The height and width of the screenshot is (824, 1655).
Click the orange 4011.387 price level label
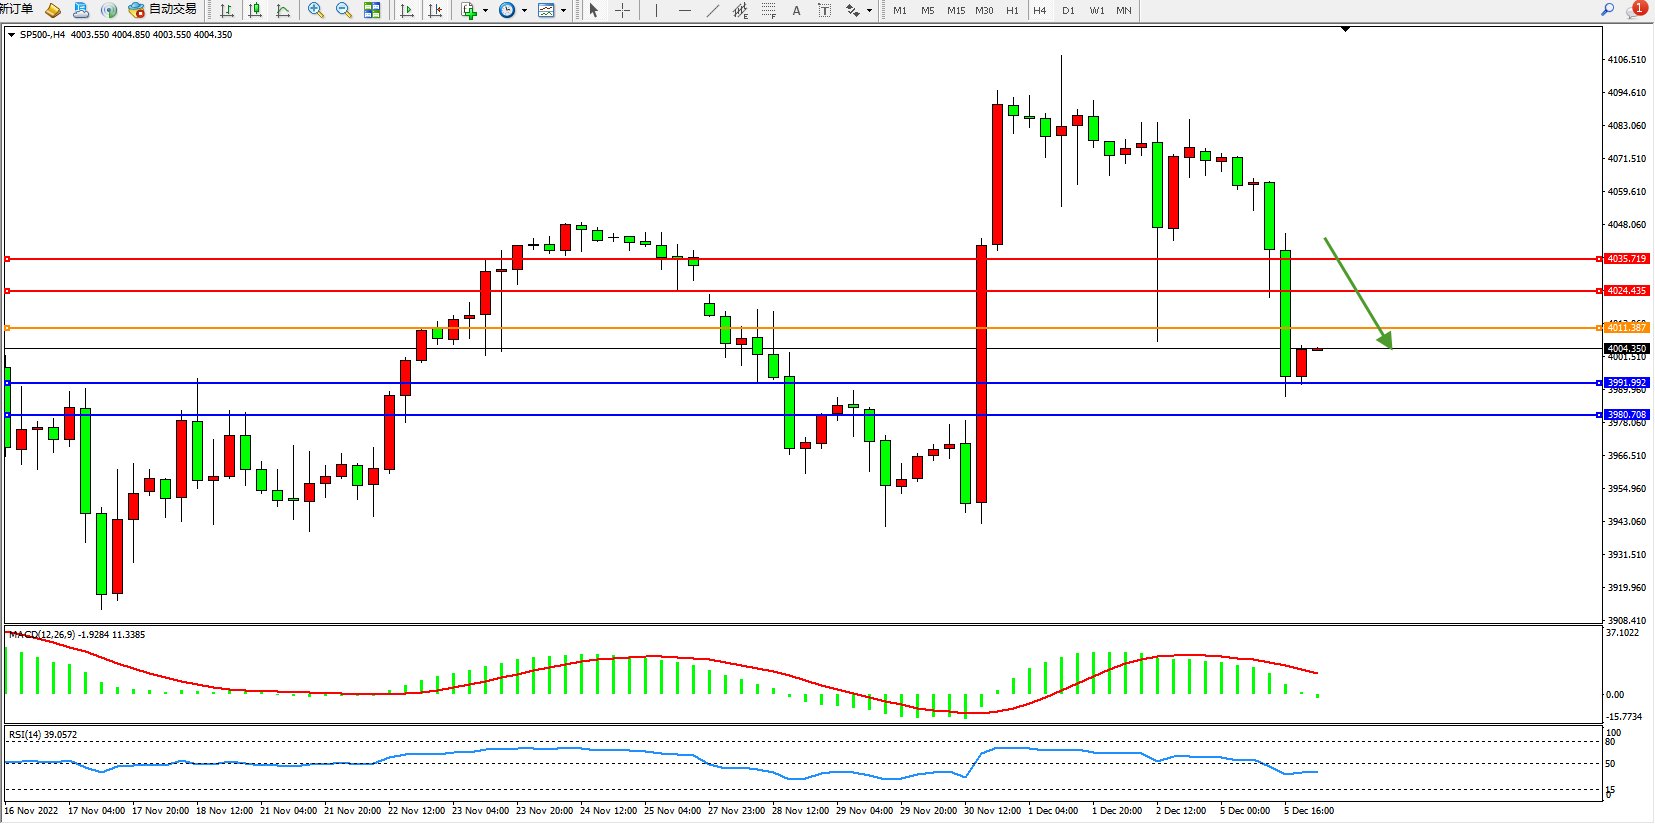(1626, 328)
